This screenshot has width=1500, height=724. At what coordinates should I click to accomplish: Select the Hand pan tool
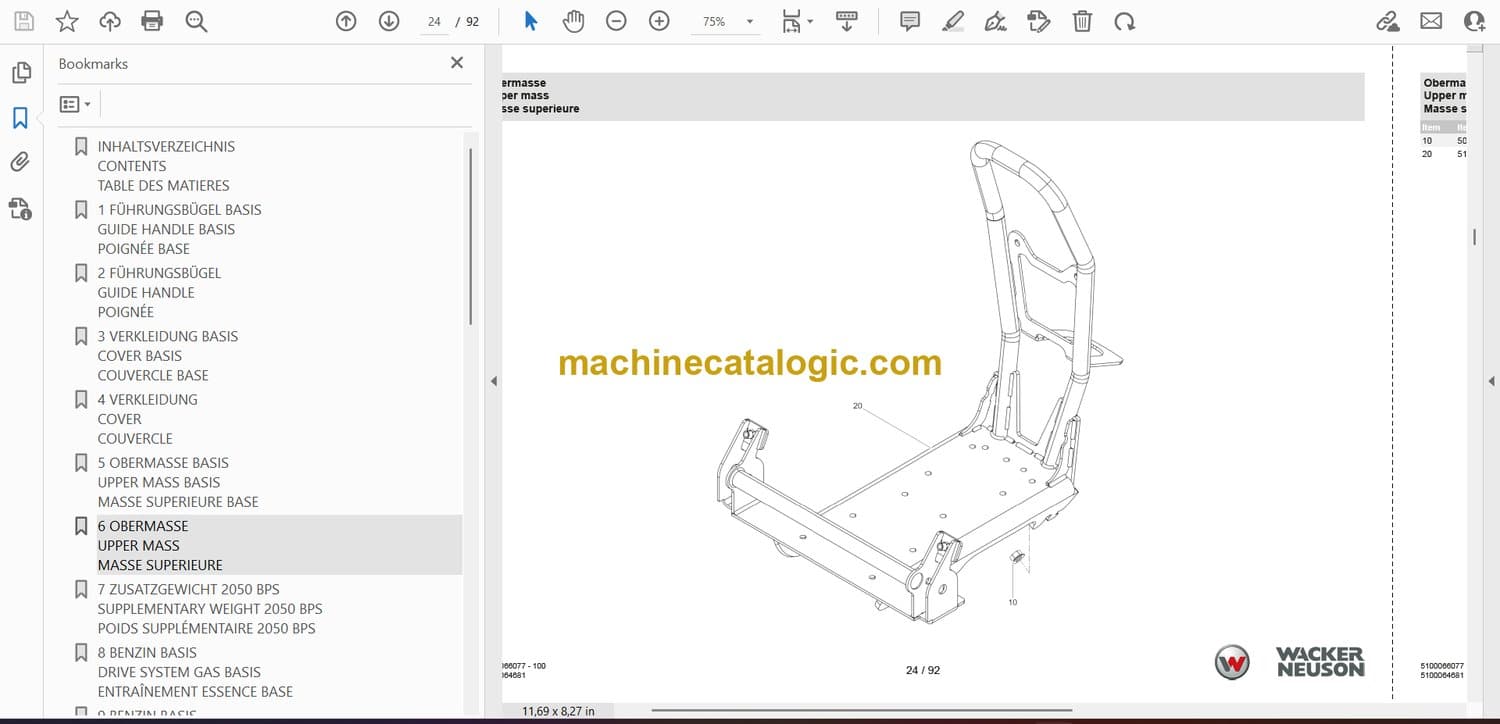(x=573, y=21)
